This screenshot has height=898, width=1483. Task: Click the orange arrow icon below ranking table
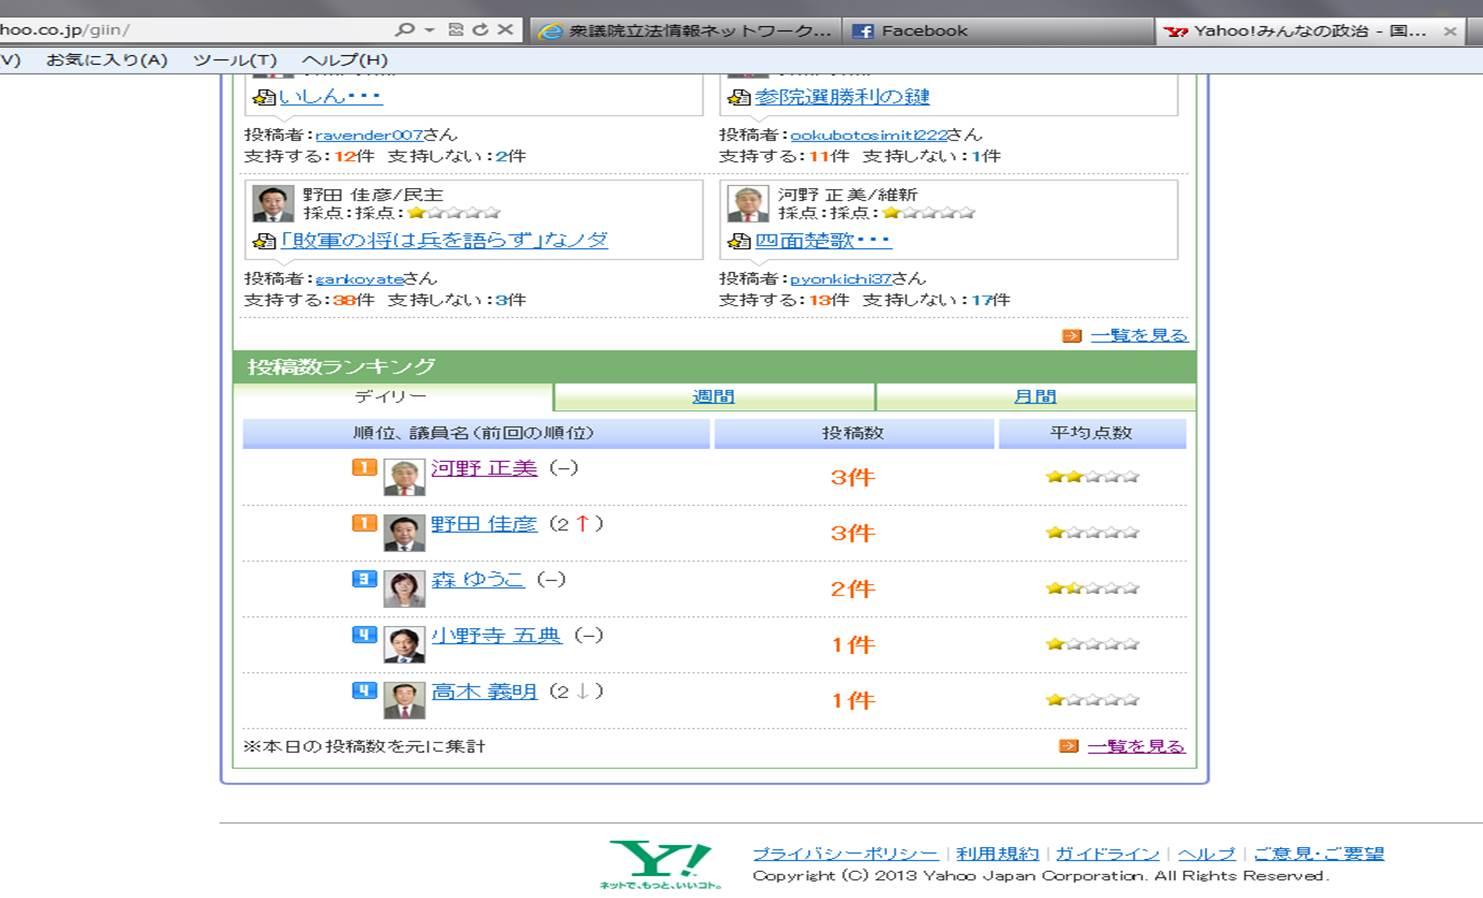click(1068, 746)
